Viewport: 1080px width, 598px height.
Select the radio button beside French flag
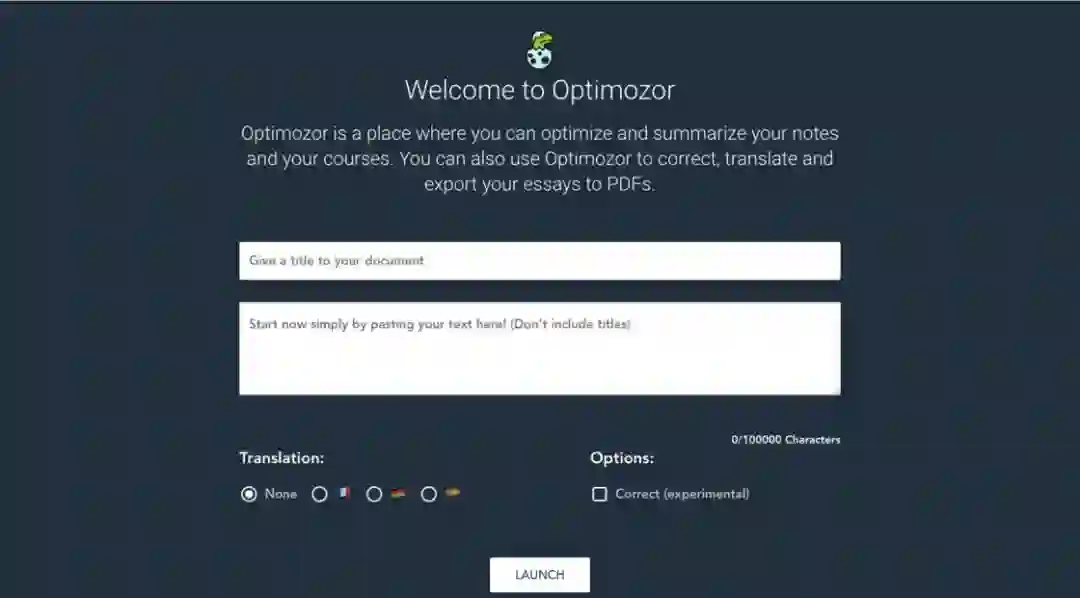[x=320, y=494]
